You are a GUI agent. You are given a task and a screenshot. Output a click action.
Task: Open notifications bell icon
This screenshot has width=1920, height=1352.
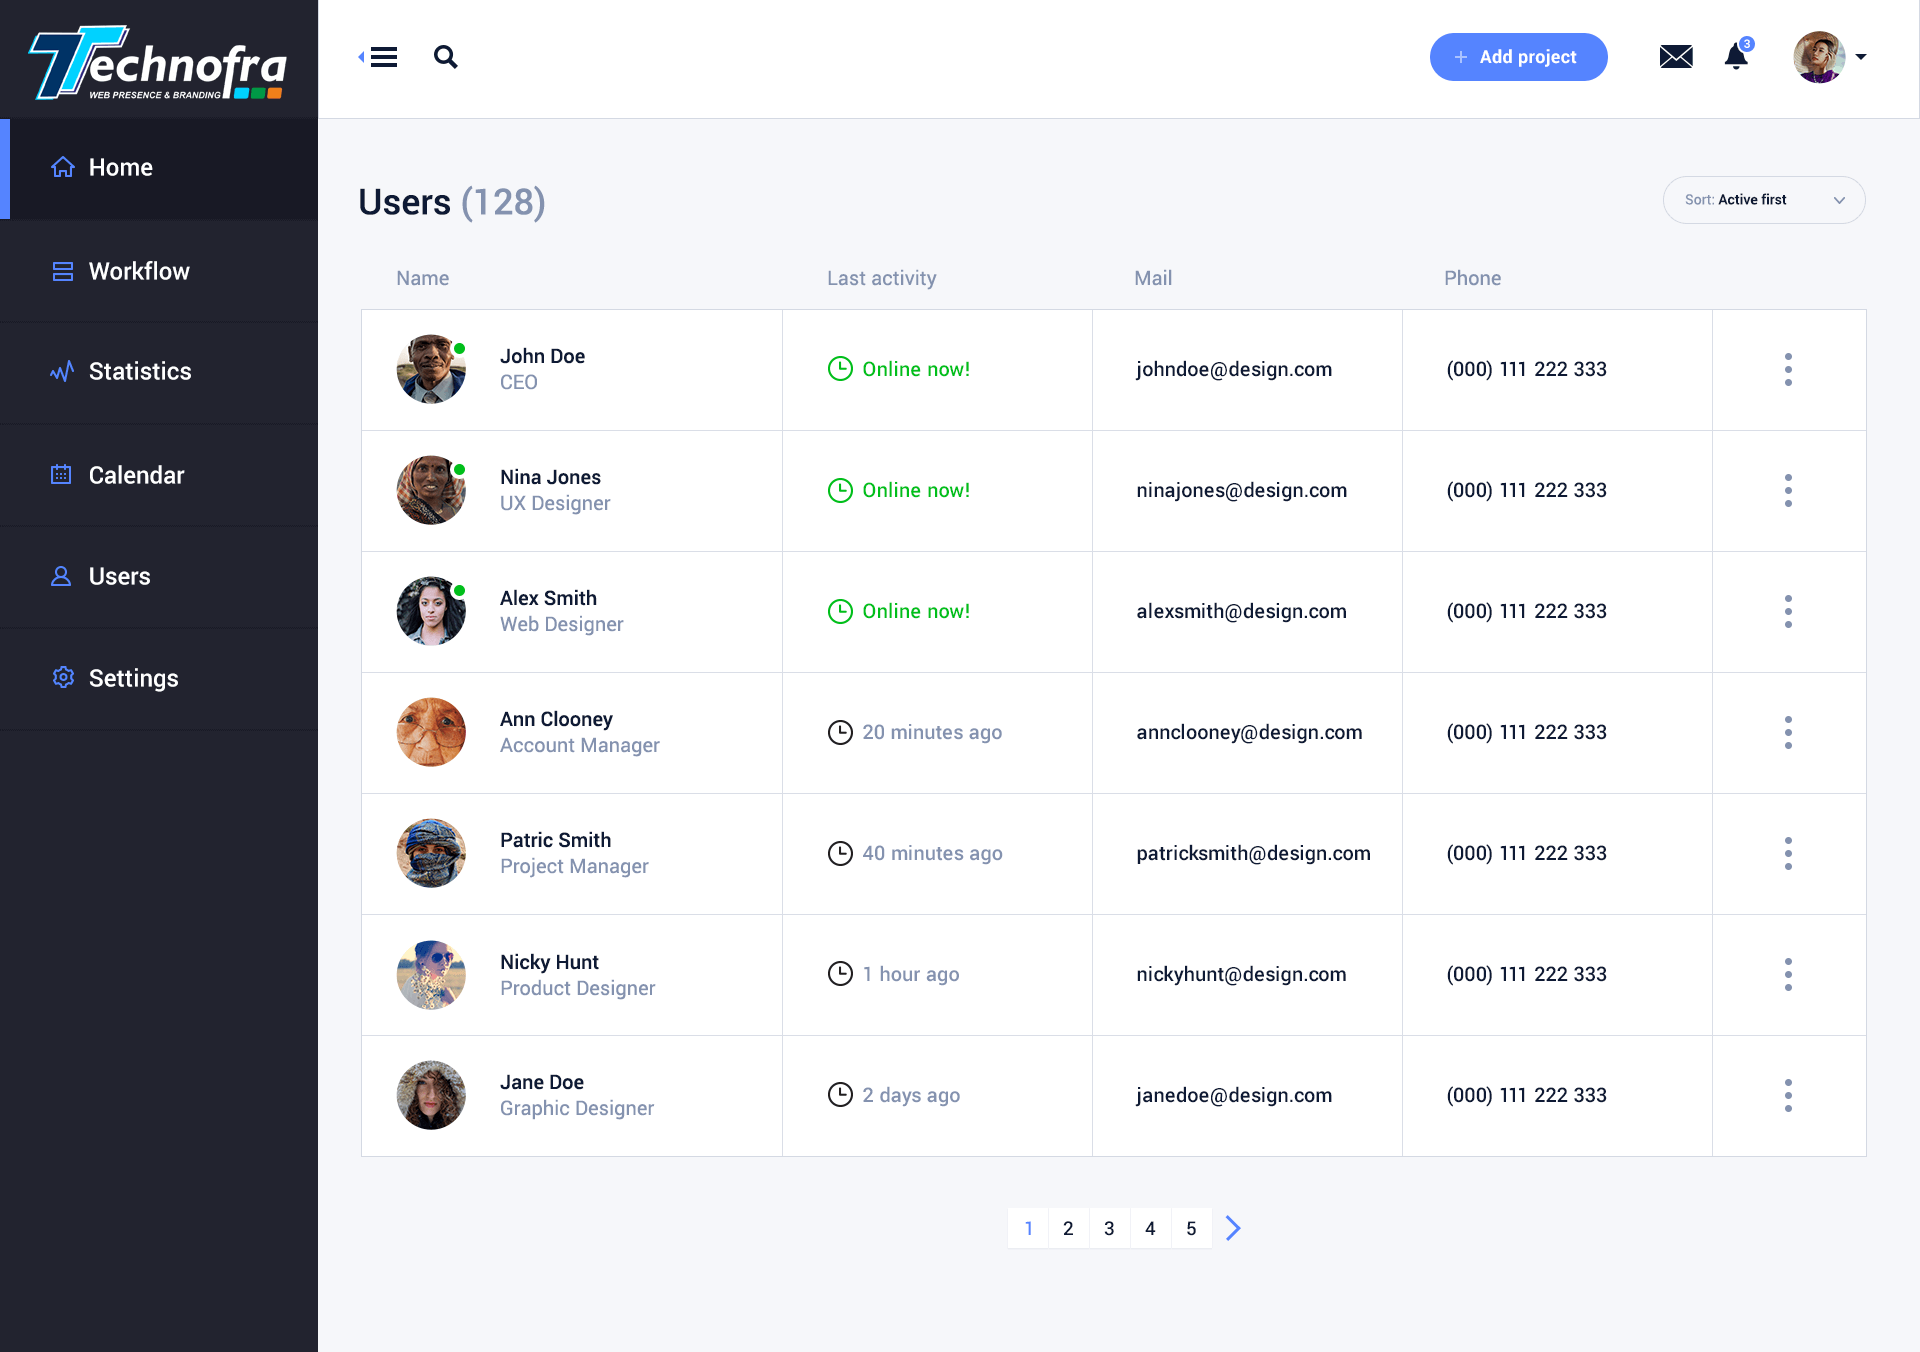point(1737,57)
